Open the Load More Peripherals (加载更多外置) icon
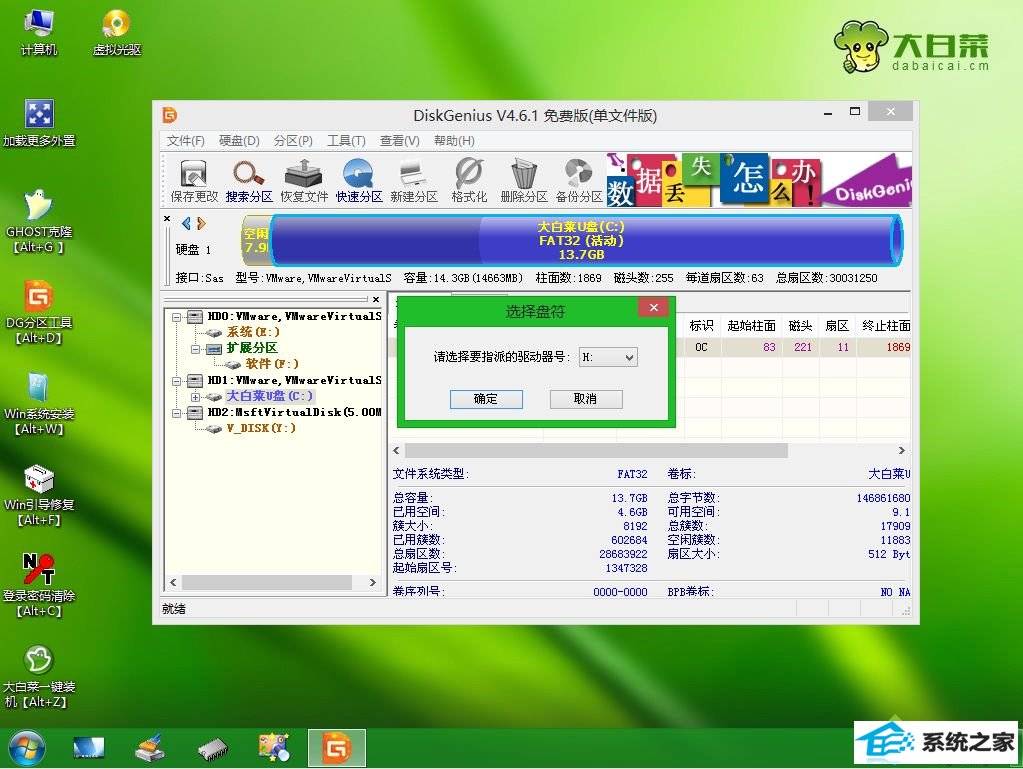 (x=39, y=123)
